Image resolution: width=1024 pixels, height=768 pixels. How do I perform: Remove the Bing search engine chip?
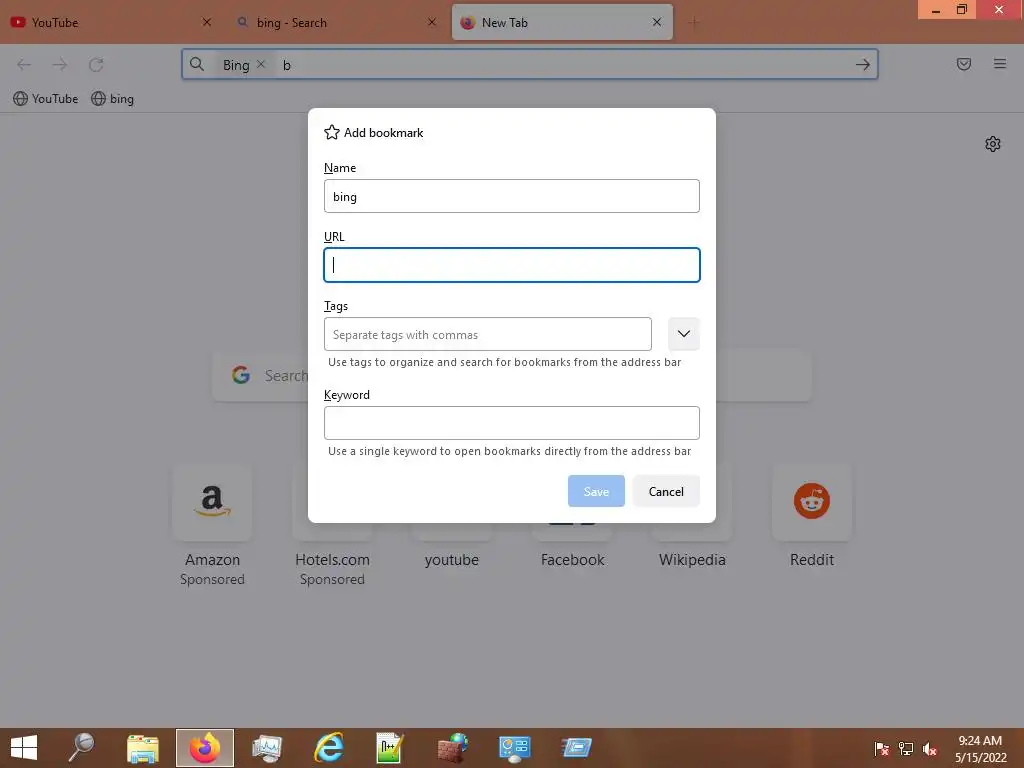pos(261,64)
